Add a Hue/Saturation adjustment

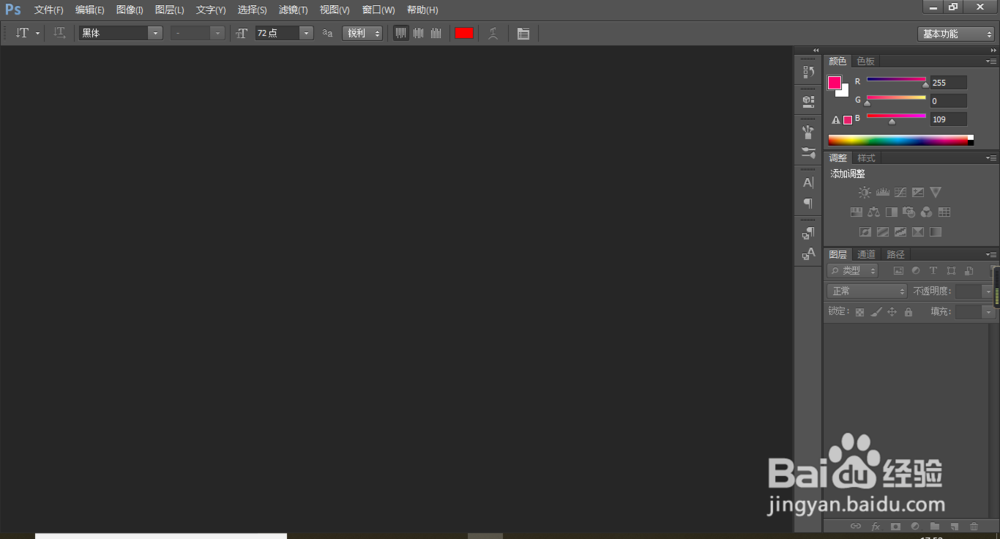pos(856,212)
